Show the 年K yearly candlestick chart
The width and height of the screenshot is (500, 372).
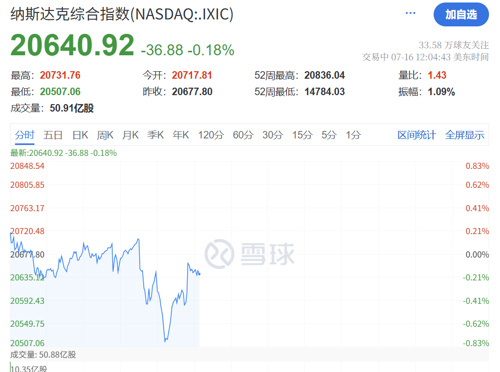(x=181, y=135)
